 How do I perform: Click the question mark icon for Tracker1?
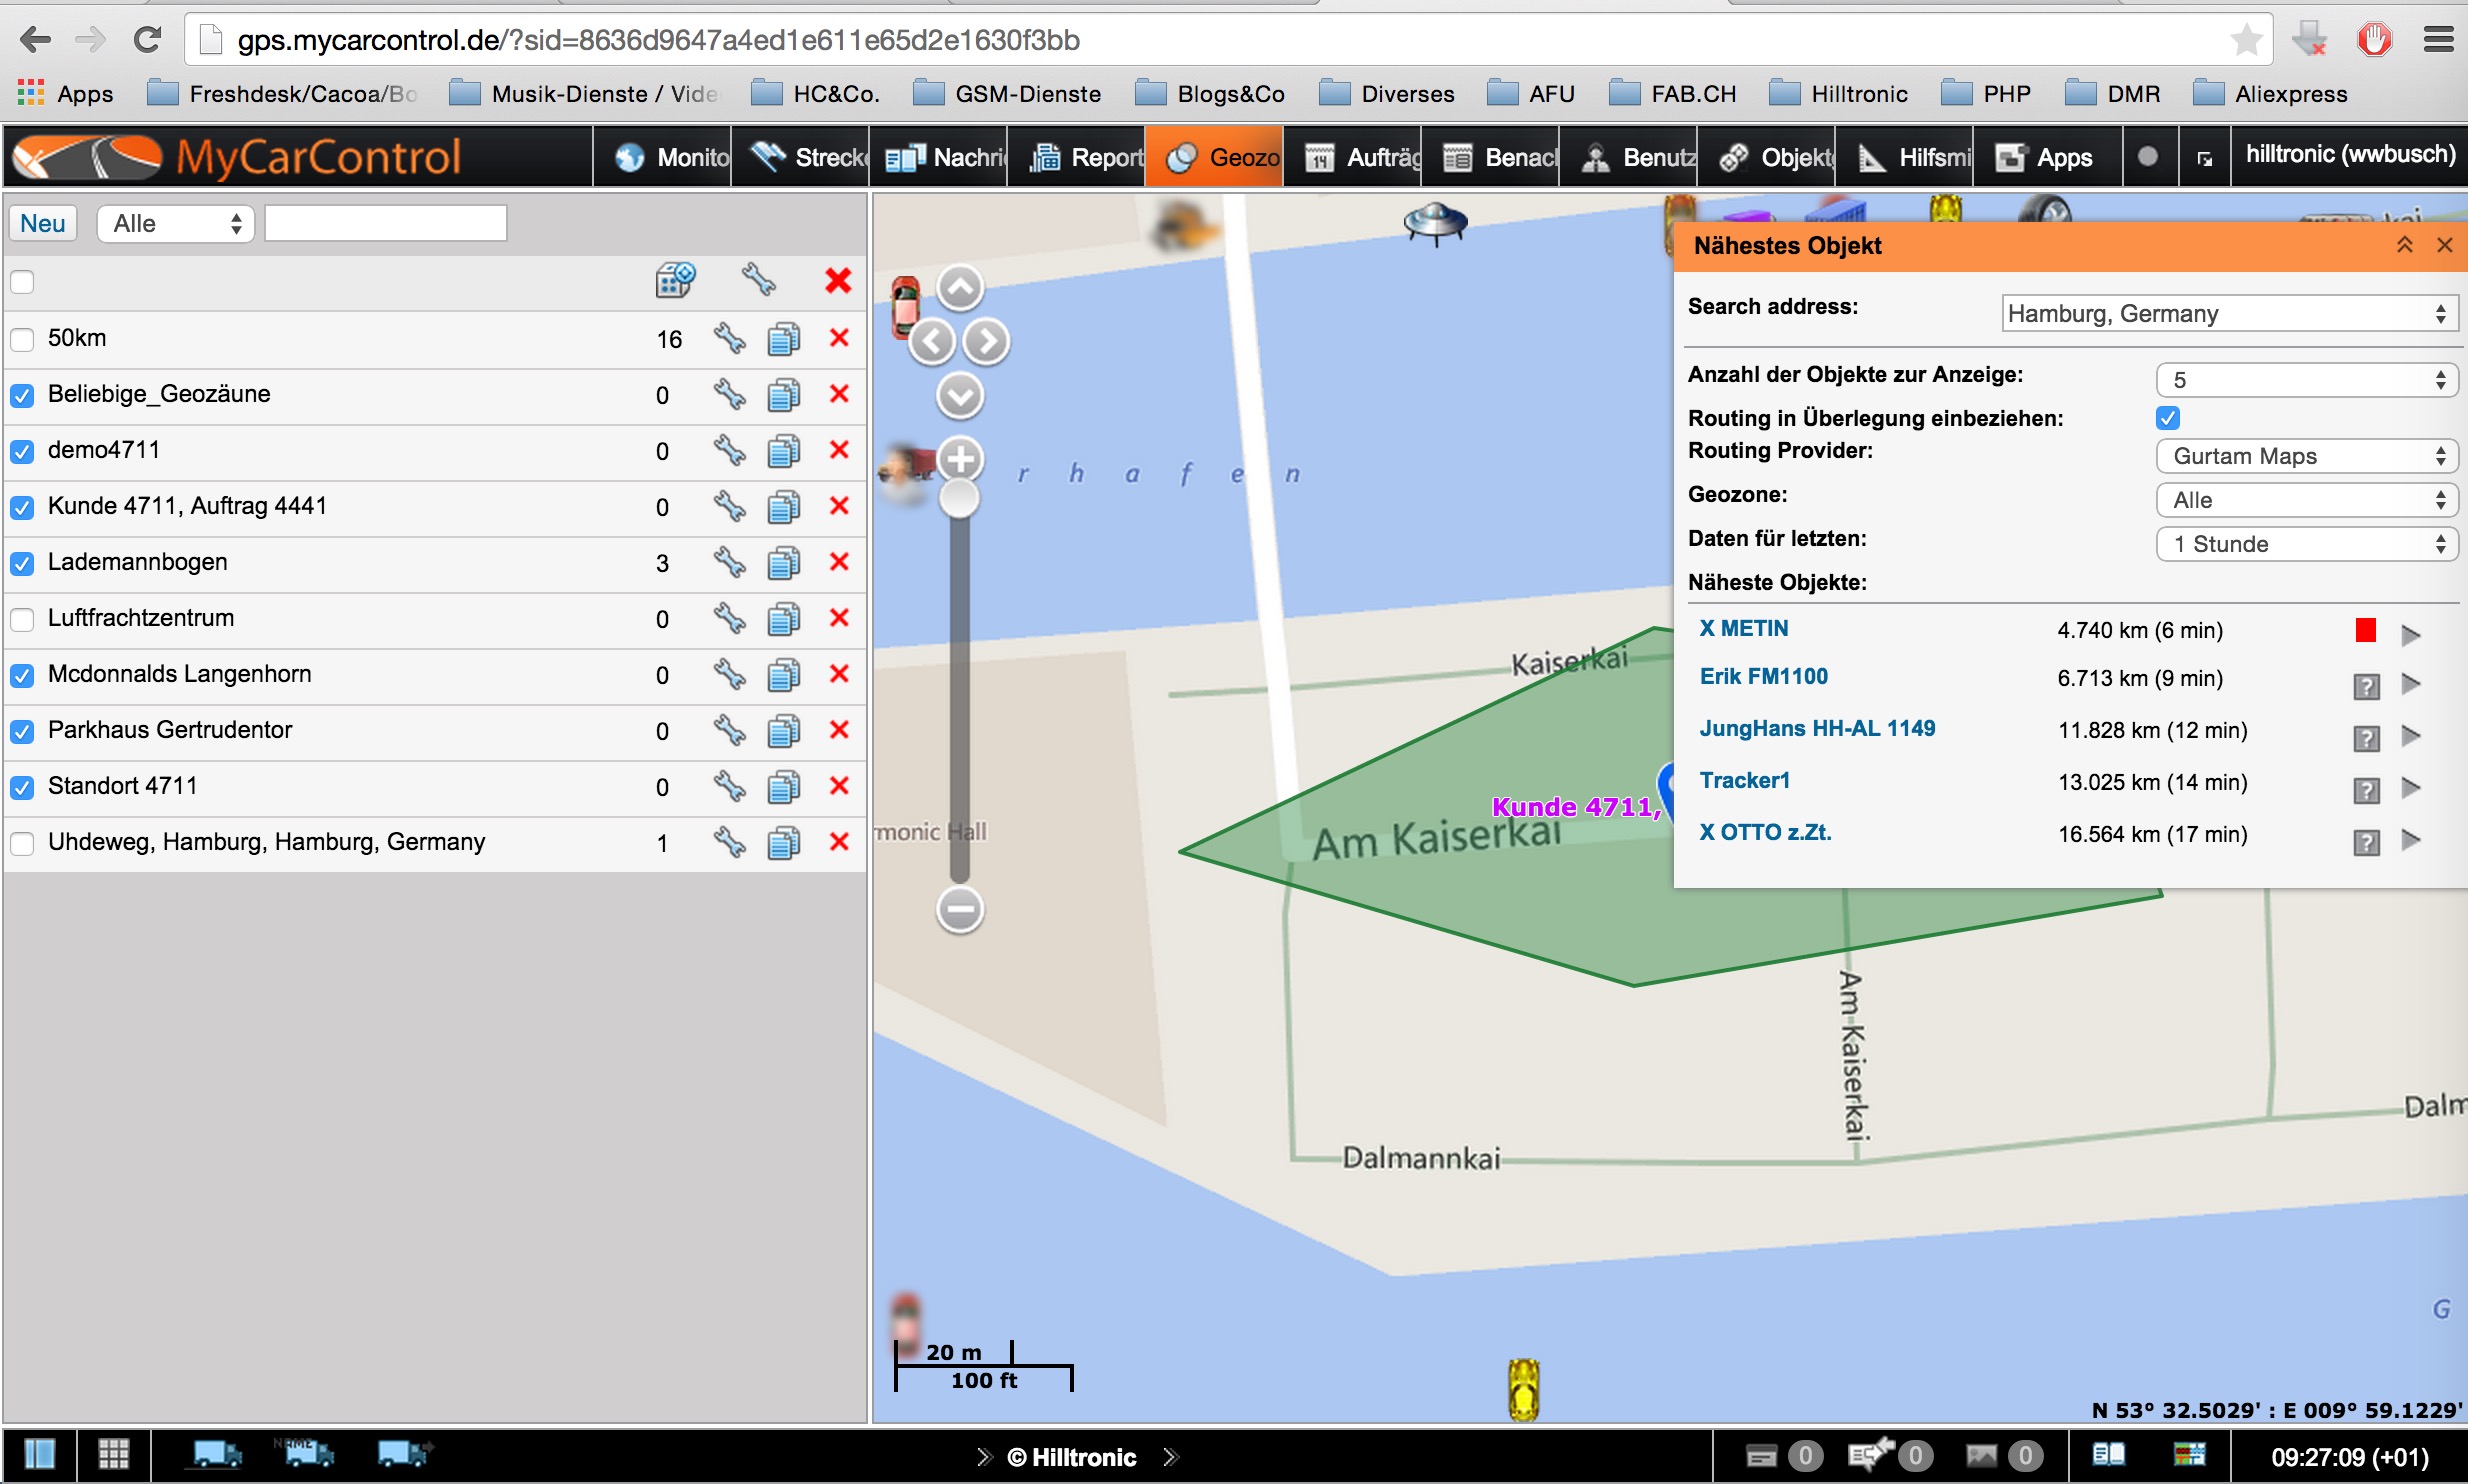(2366, 790)
